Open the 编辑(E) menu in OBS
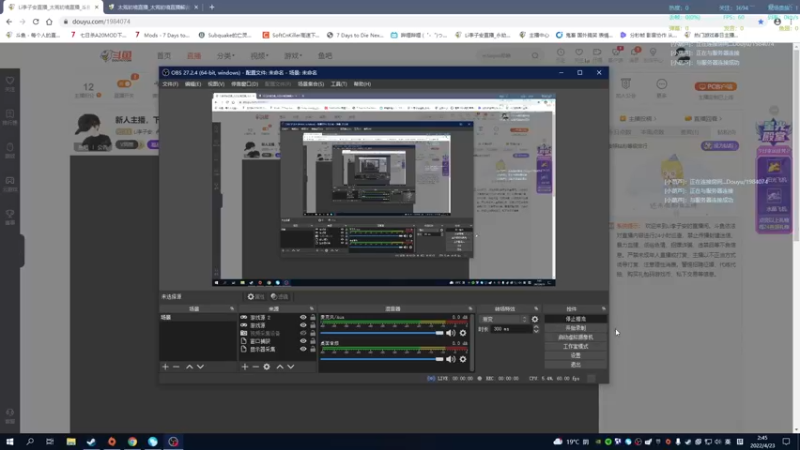 192,84
